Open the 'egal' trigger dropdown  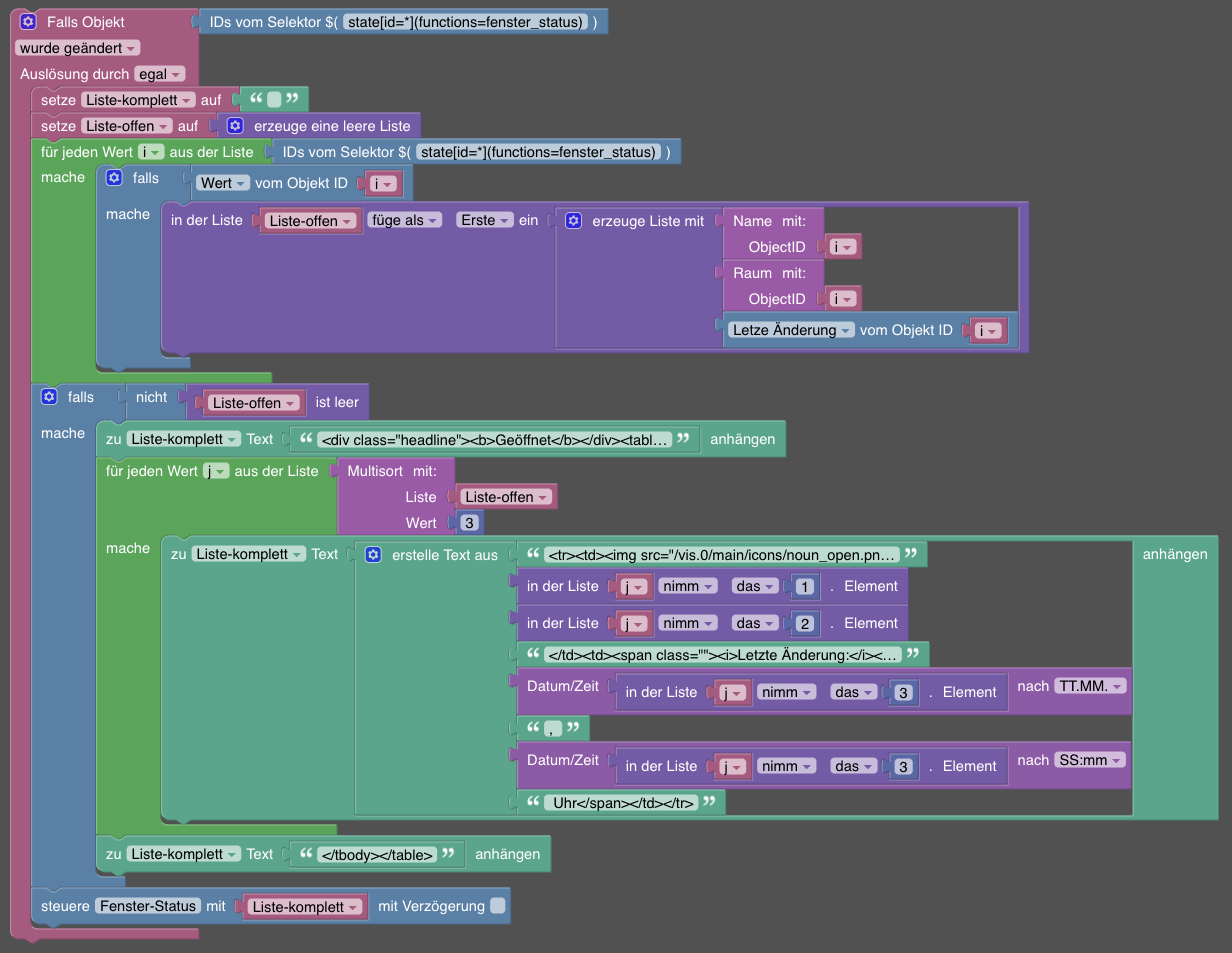pyautogui.click(x=160, y=74)
